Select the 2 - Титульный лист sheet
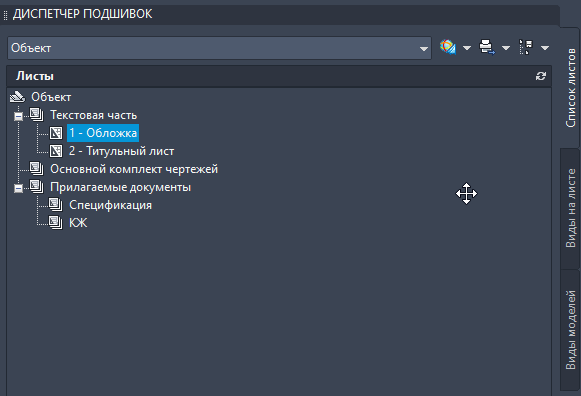Viewport: 581px width, 396px height. tap(121, 151)
